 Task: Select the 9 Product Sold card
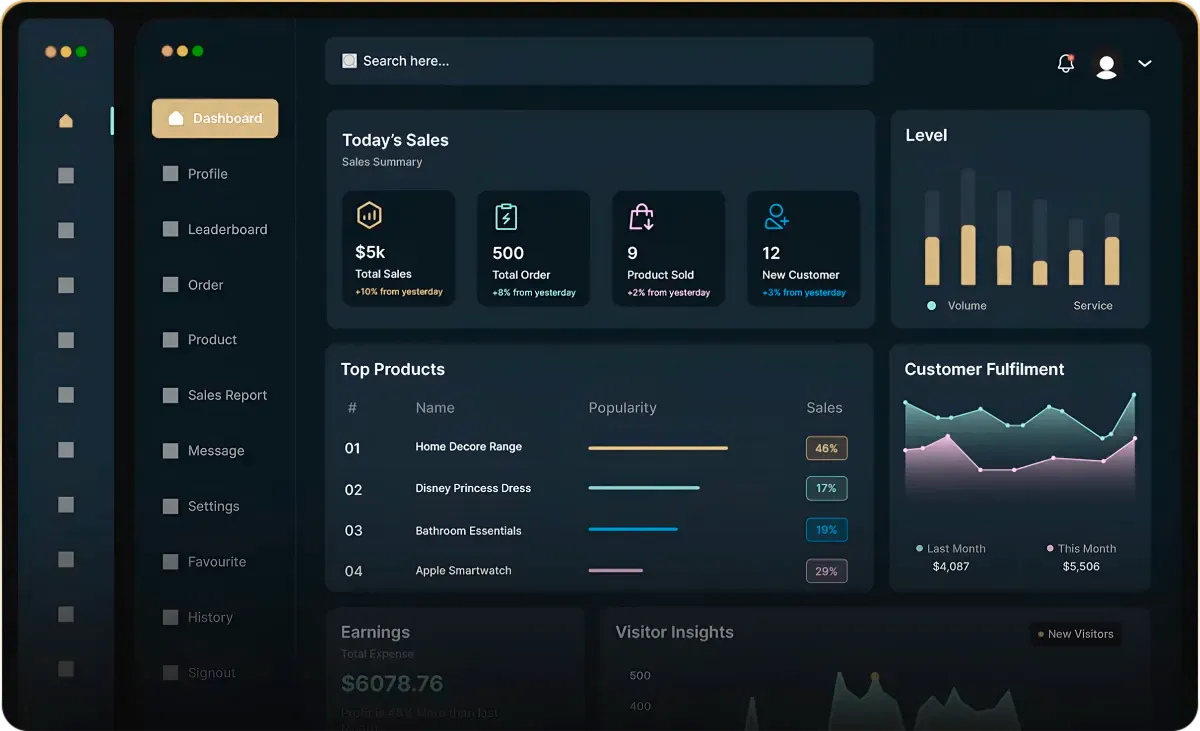[668, 248]
